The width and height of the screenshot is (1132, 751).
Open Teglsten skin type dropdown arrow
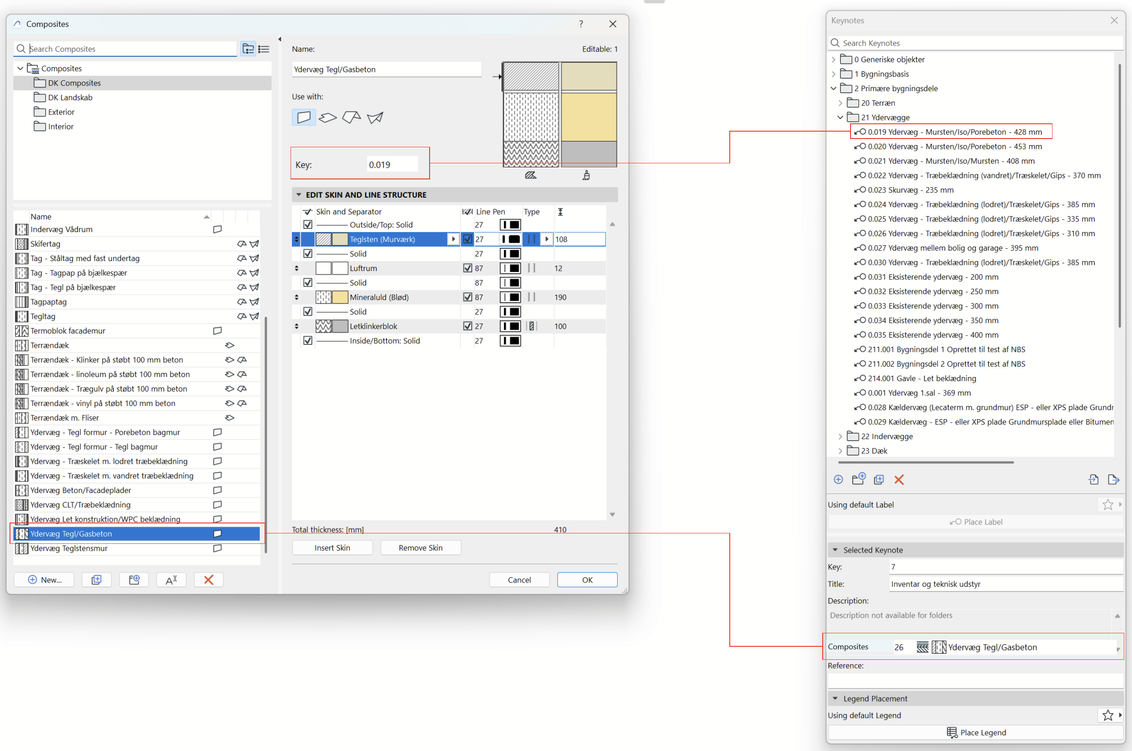point(547,239)
